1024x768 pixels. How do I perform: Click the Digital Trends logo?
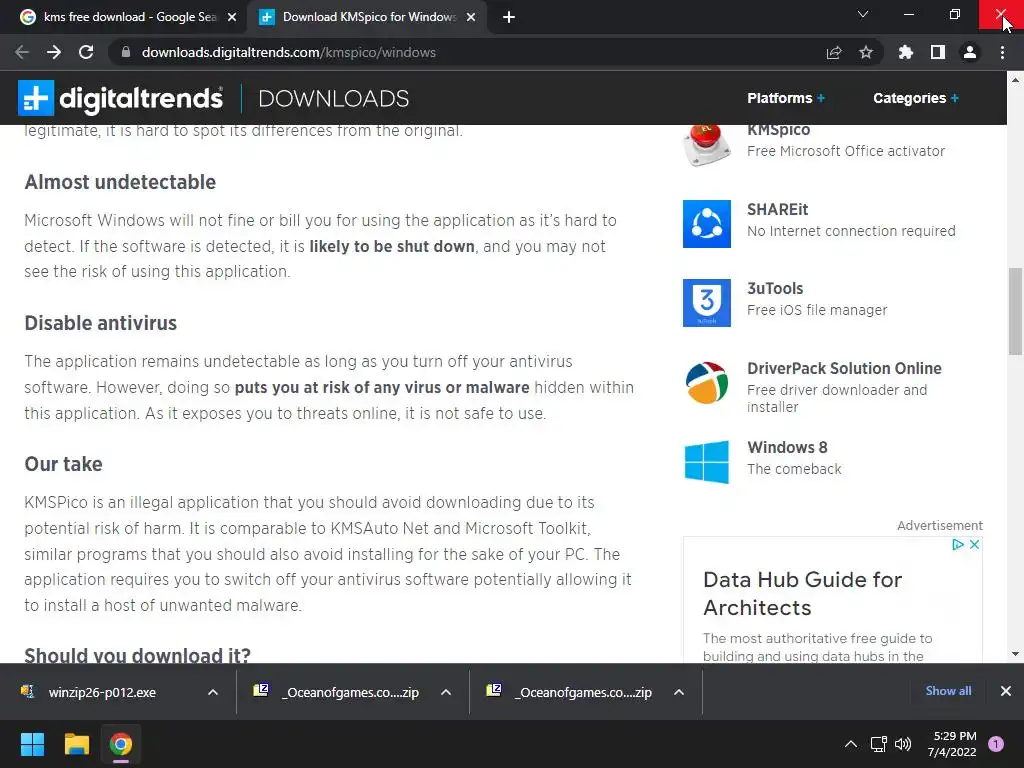coord(121,98)
